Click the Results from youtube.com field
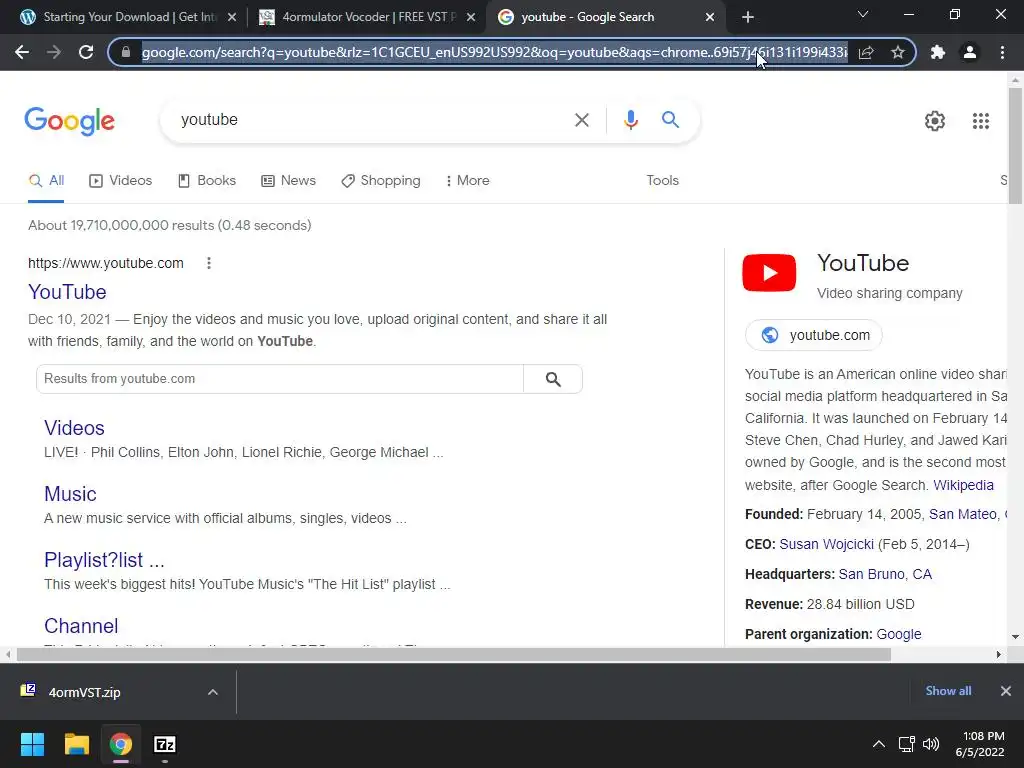This screenshot has height=768, width=1024. [x=280, y=379]
